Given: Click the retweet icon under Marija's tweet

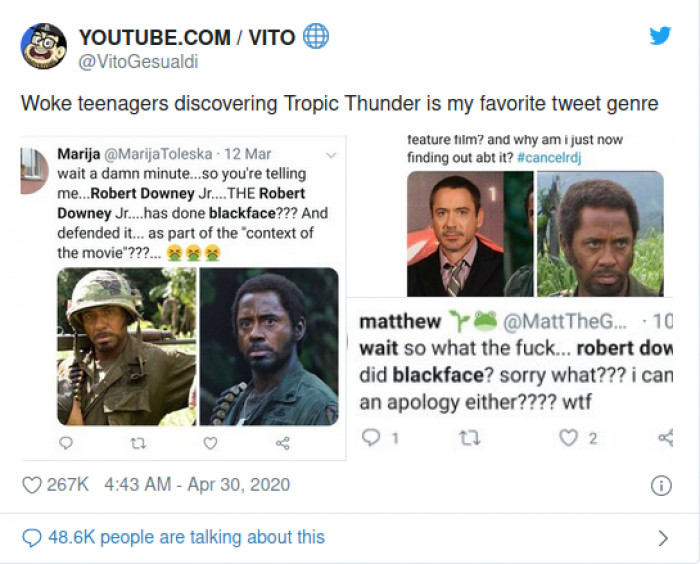Looking at the screenshot, I should (x=138, y=443).
